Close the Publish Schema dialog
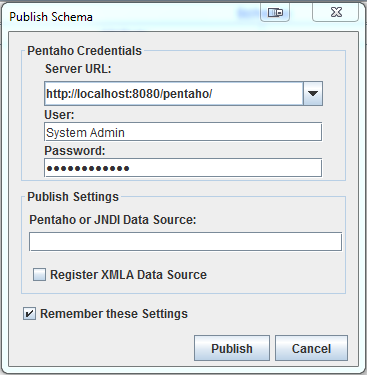 click(336, 13)
